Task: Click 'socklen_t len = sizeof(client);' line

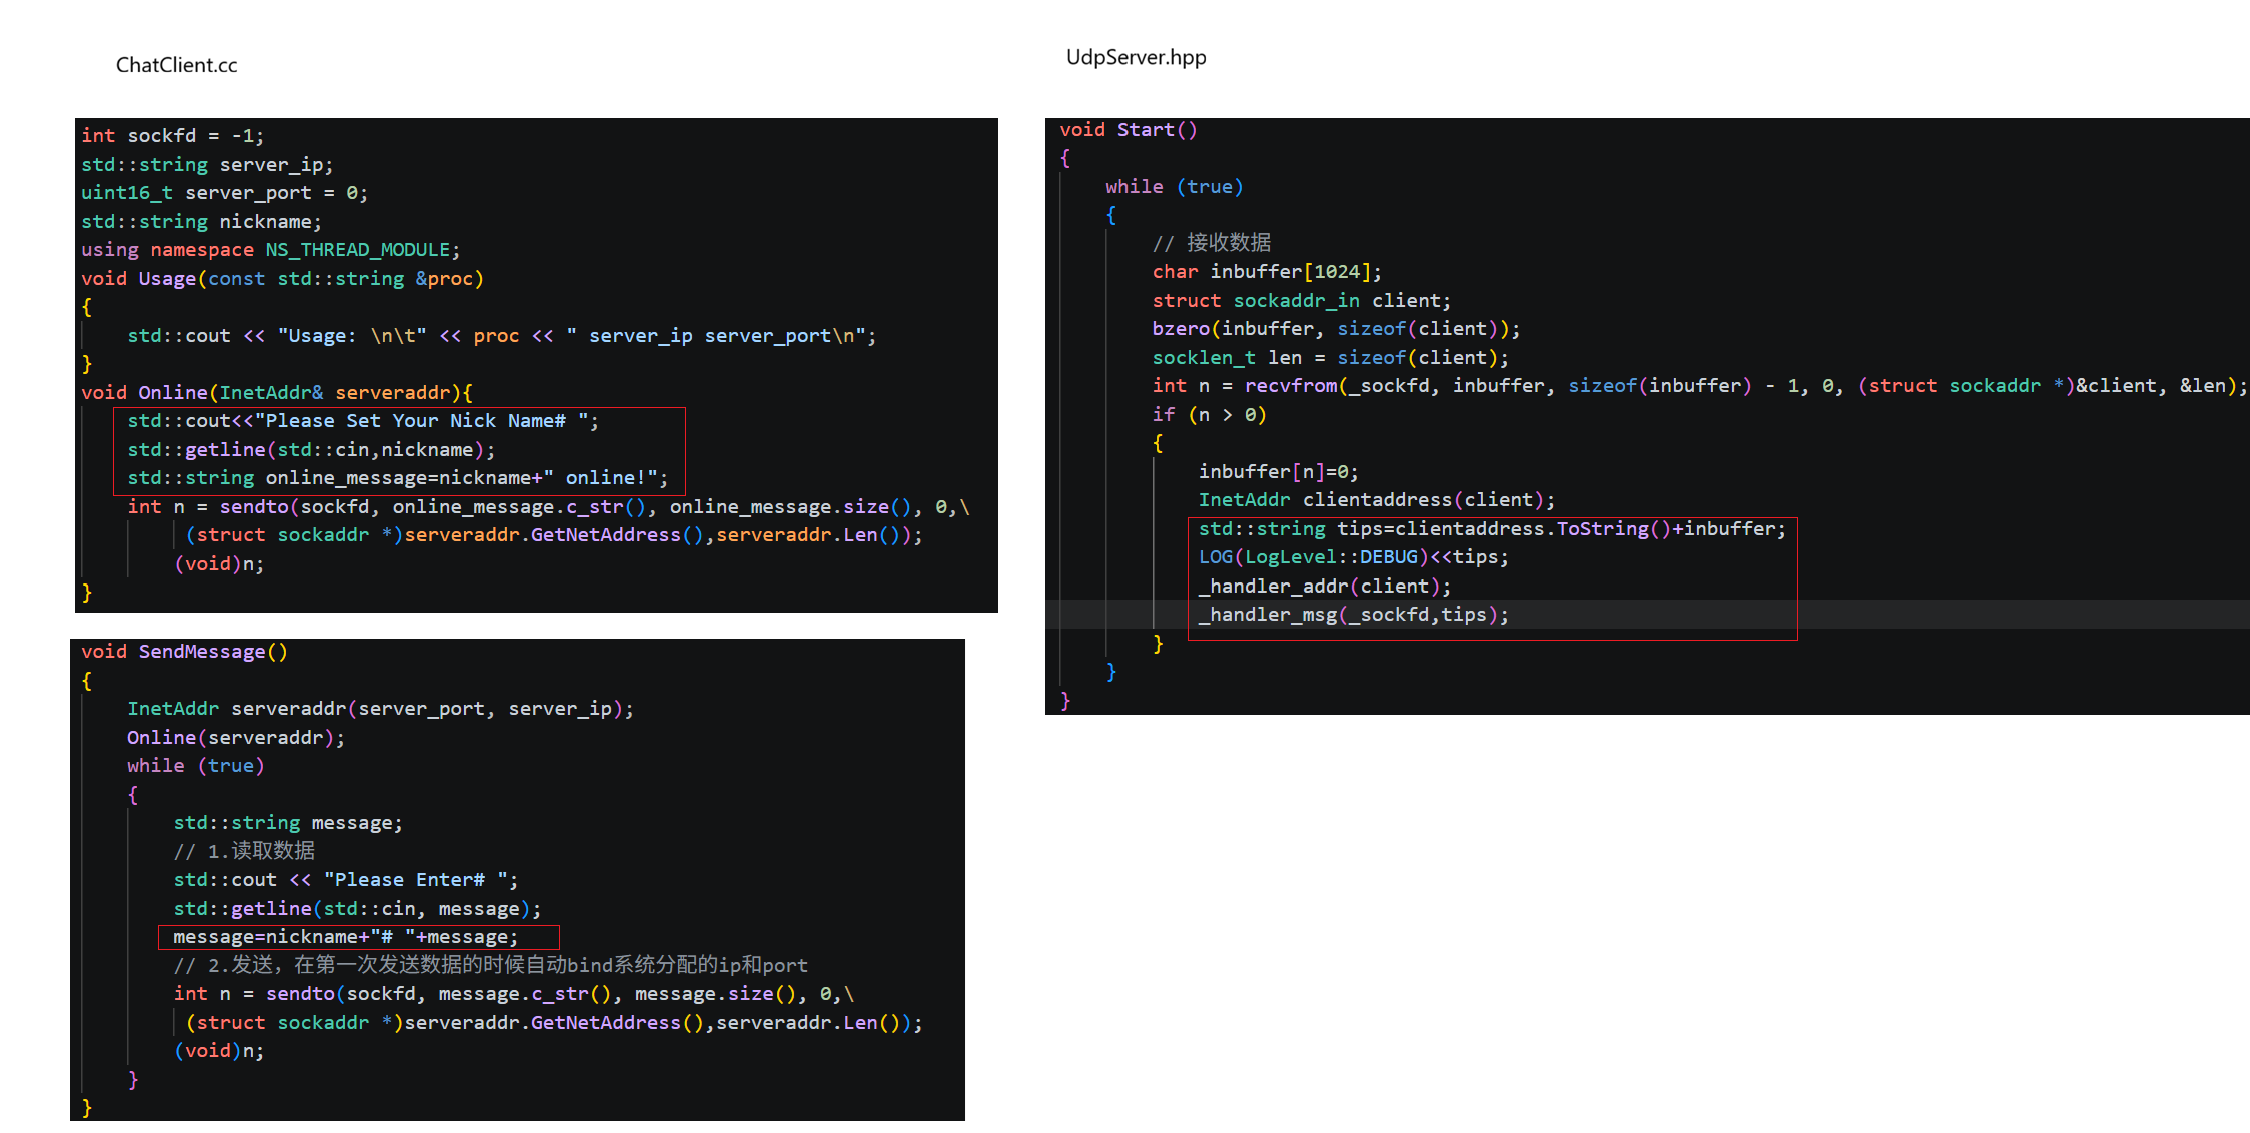Action: 1331,358
